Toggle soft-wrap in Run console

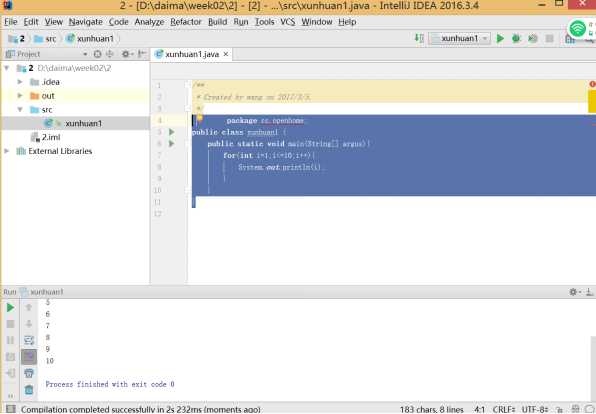point(29,340)
